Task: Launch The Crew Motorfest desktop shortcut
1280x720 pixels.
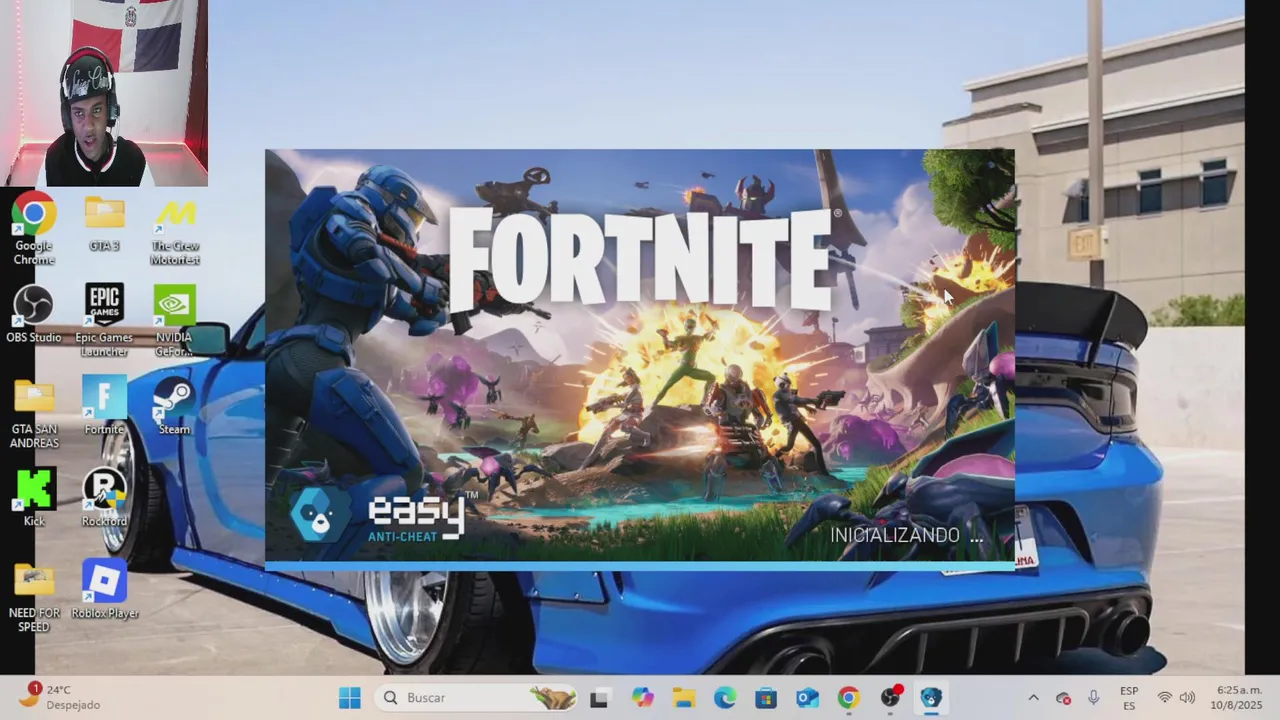Action: [x=175, y=230]
